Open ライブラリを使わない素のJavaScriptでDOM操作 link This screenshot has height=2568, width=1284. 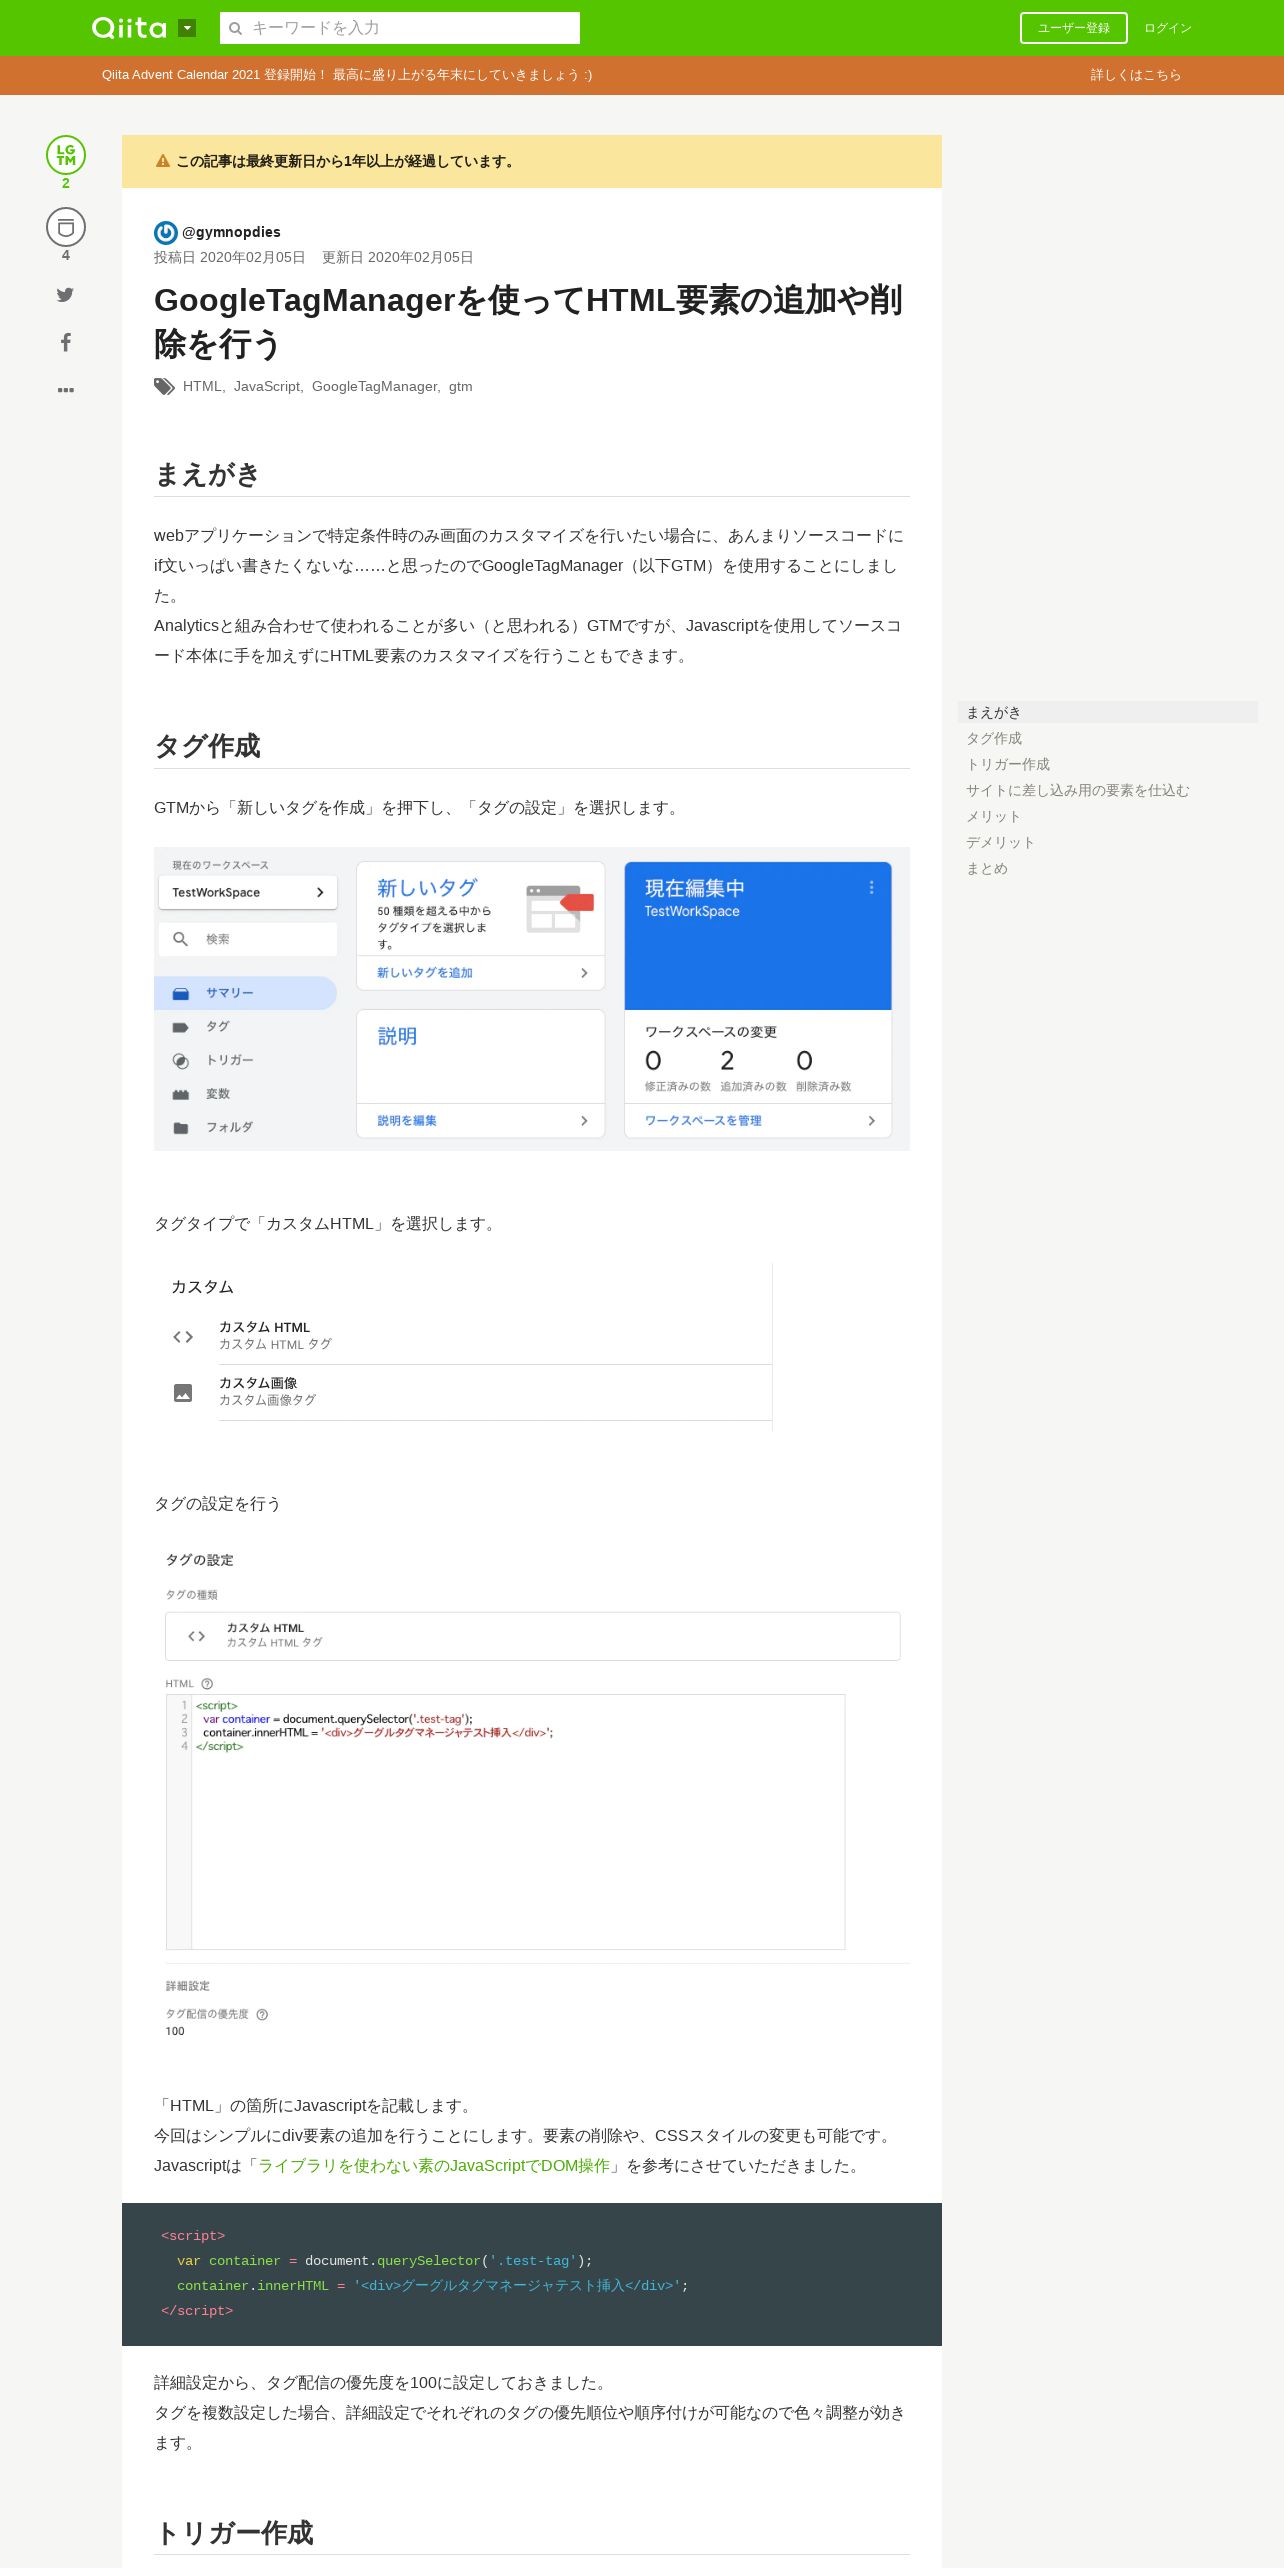[434, 2165]
